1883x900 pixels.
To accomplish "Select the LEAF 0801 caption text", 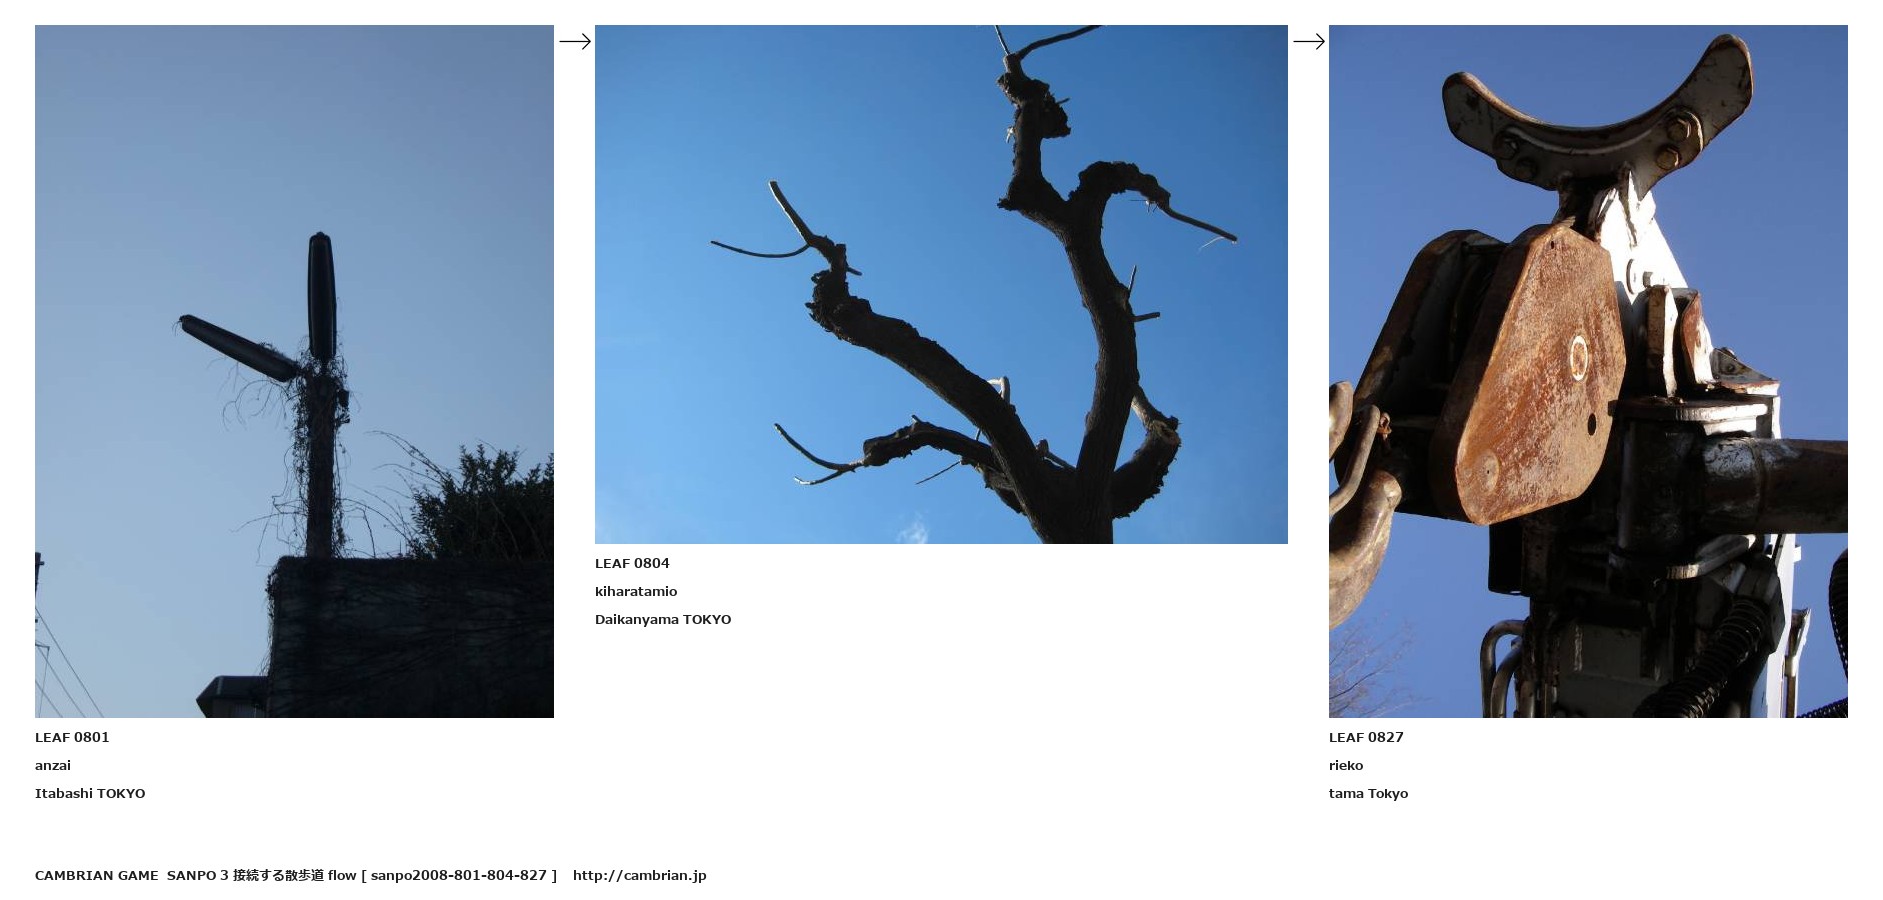I will [x=72, y=737].
